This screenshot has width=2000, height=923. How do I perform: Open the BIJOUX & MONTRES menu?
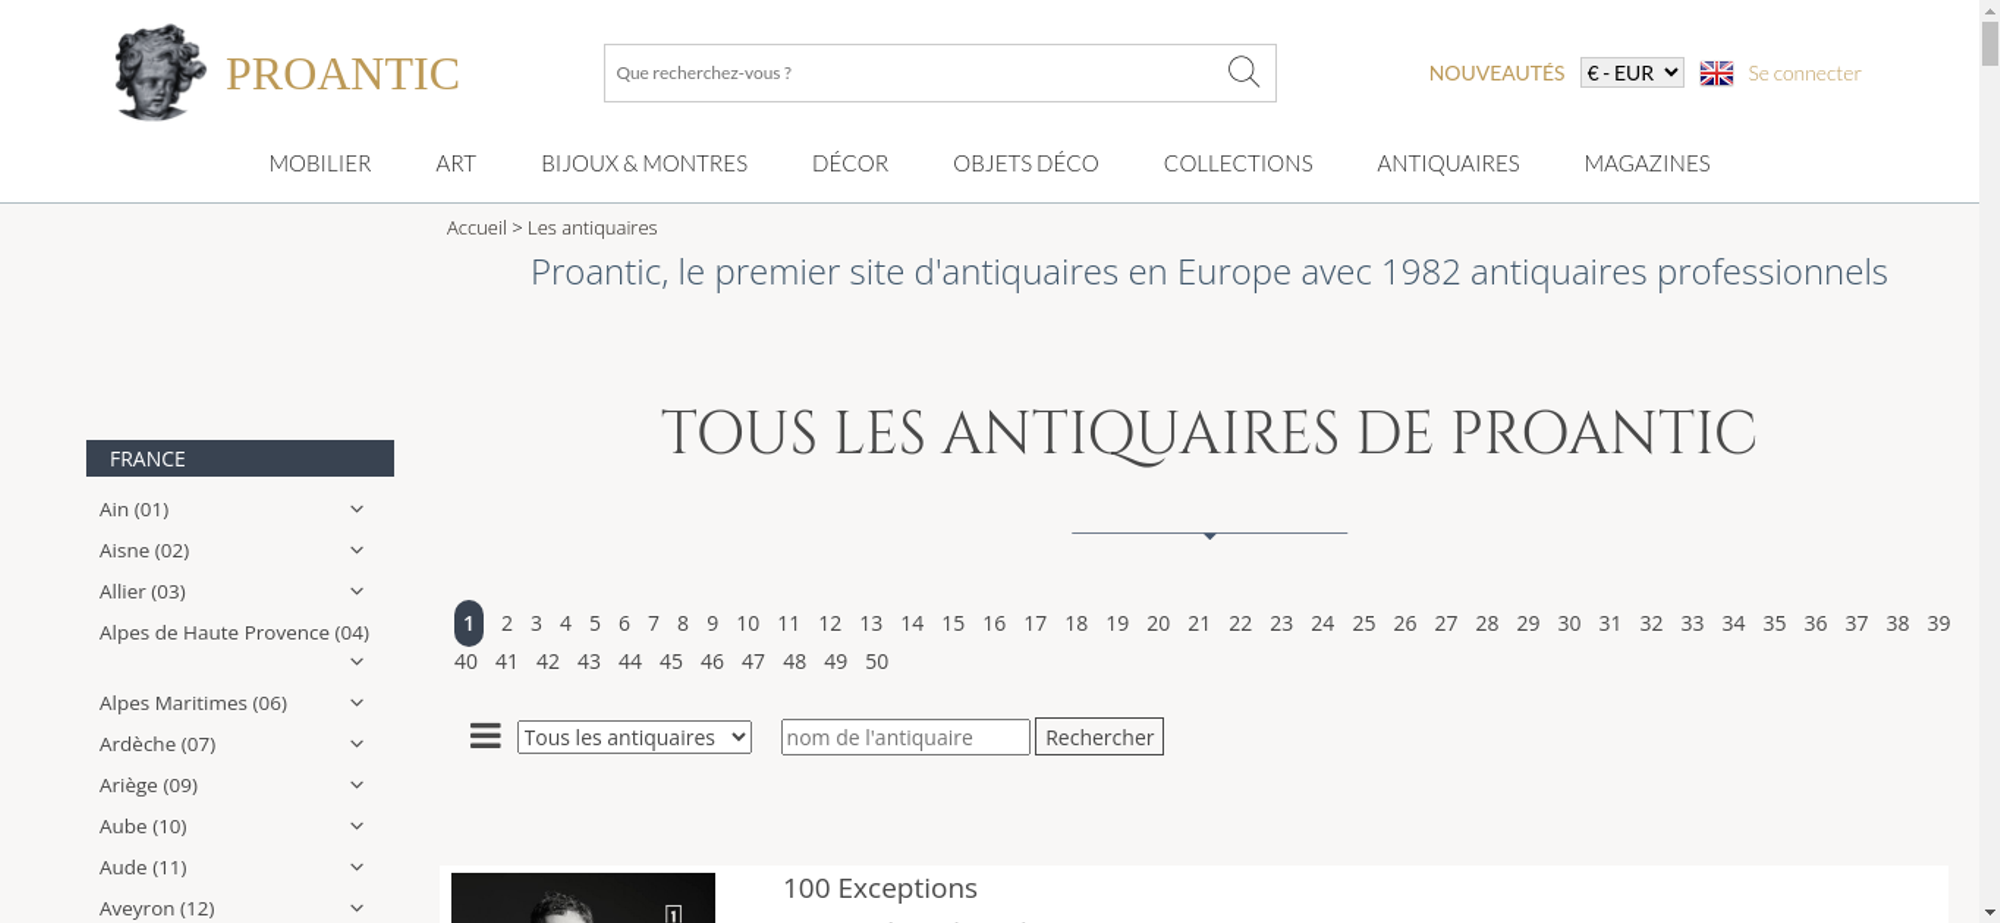click(644, 163)
